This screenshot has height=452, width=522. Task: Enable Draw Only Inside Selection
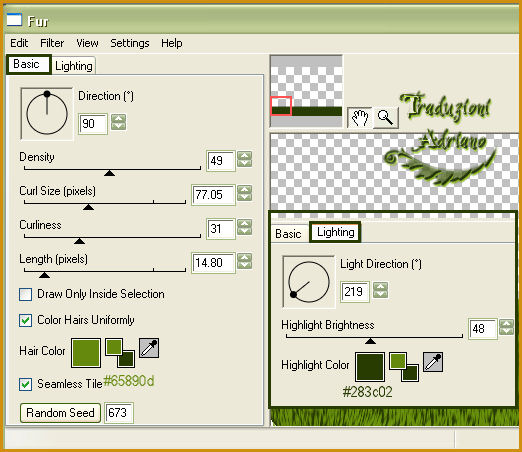tap(26, 295)
